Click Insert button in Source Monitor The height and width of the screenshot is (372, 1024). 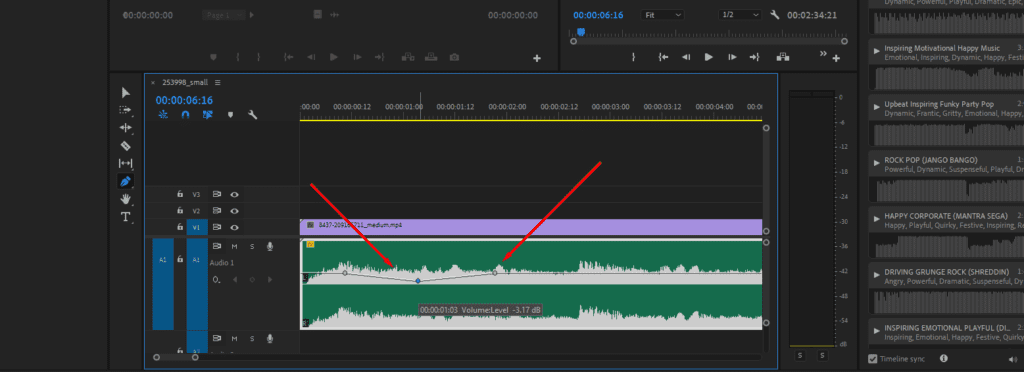(x=408, y=57)
